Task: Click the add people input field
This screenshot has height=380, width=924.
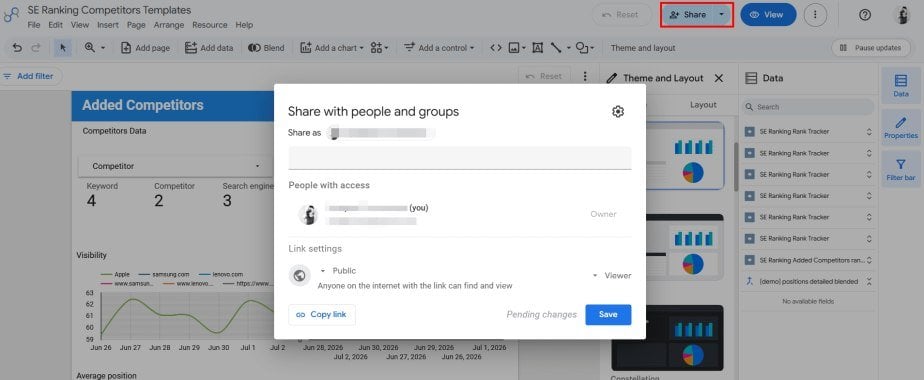Action: 460,158
